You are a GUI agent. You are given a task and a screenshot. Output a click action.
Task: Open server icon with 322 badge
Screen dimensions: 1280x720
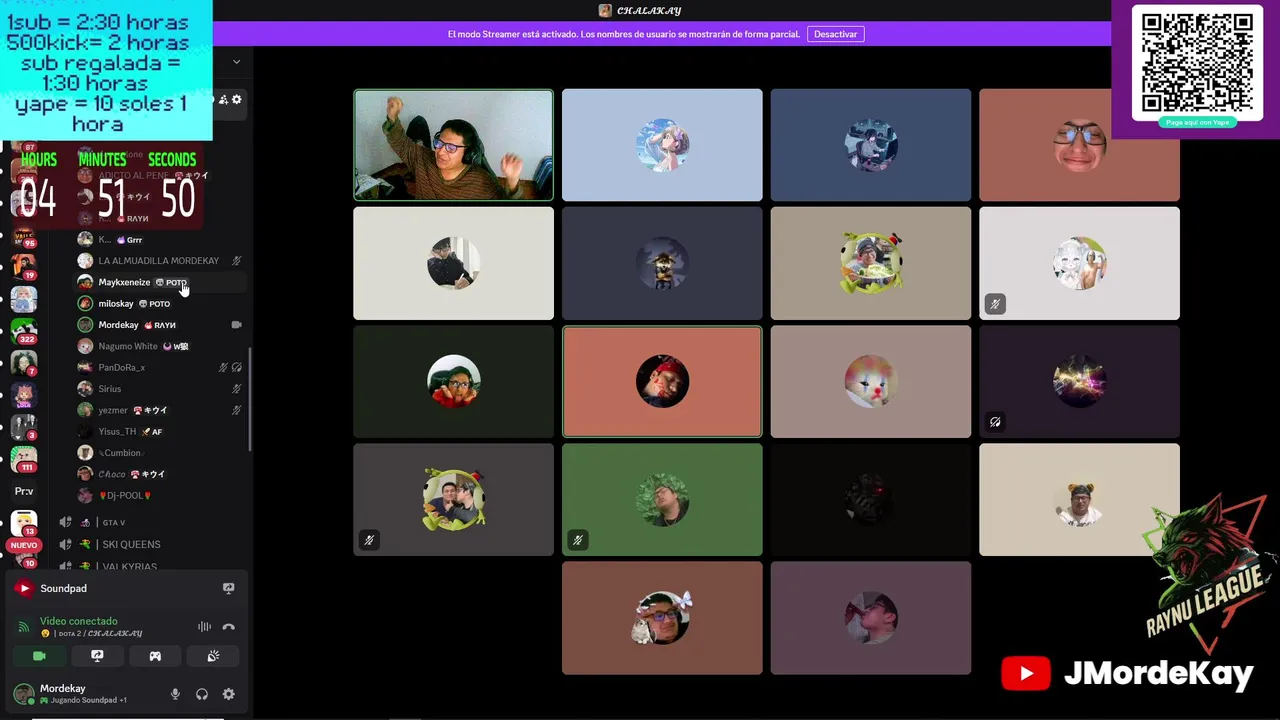tap(24, 330)
